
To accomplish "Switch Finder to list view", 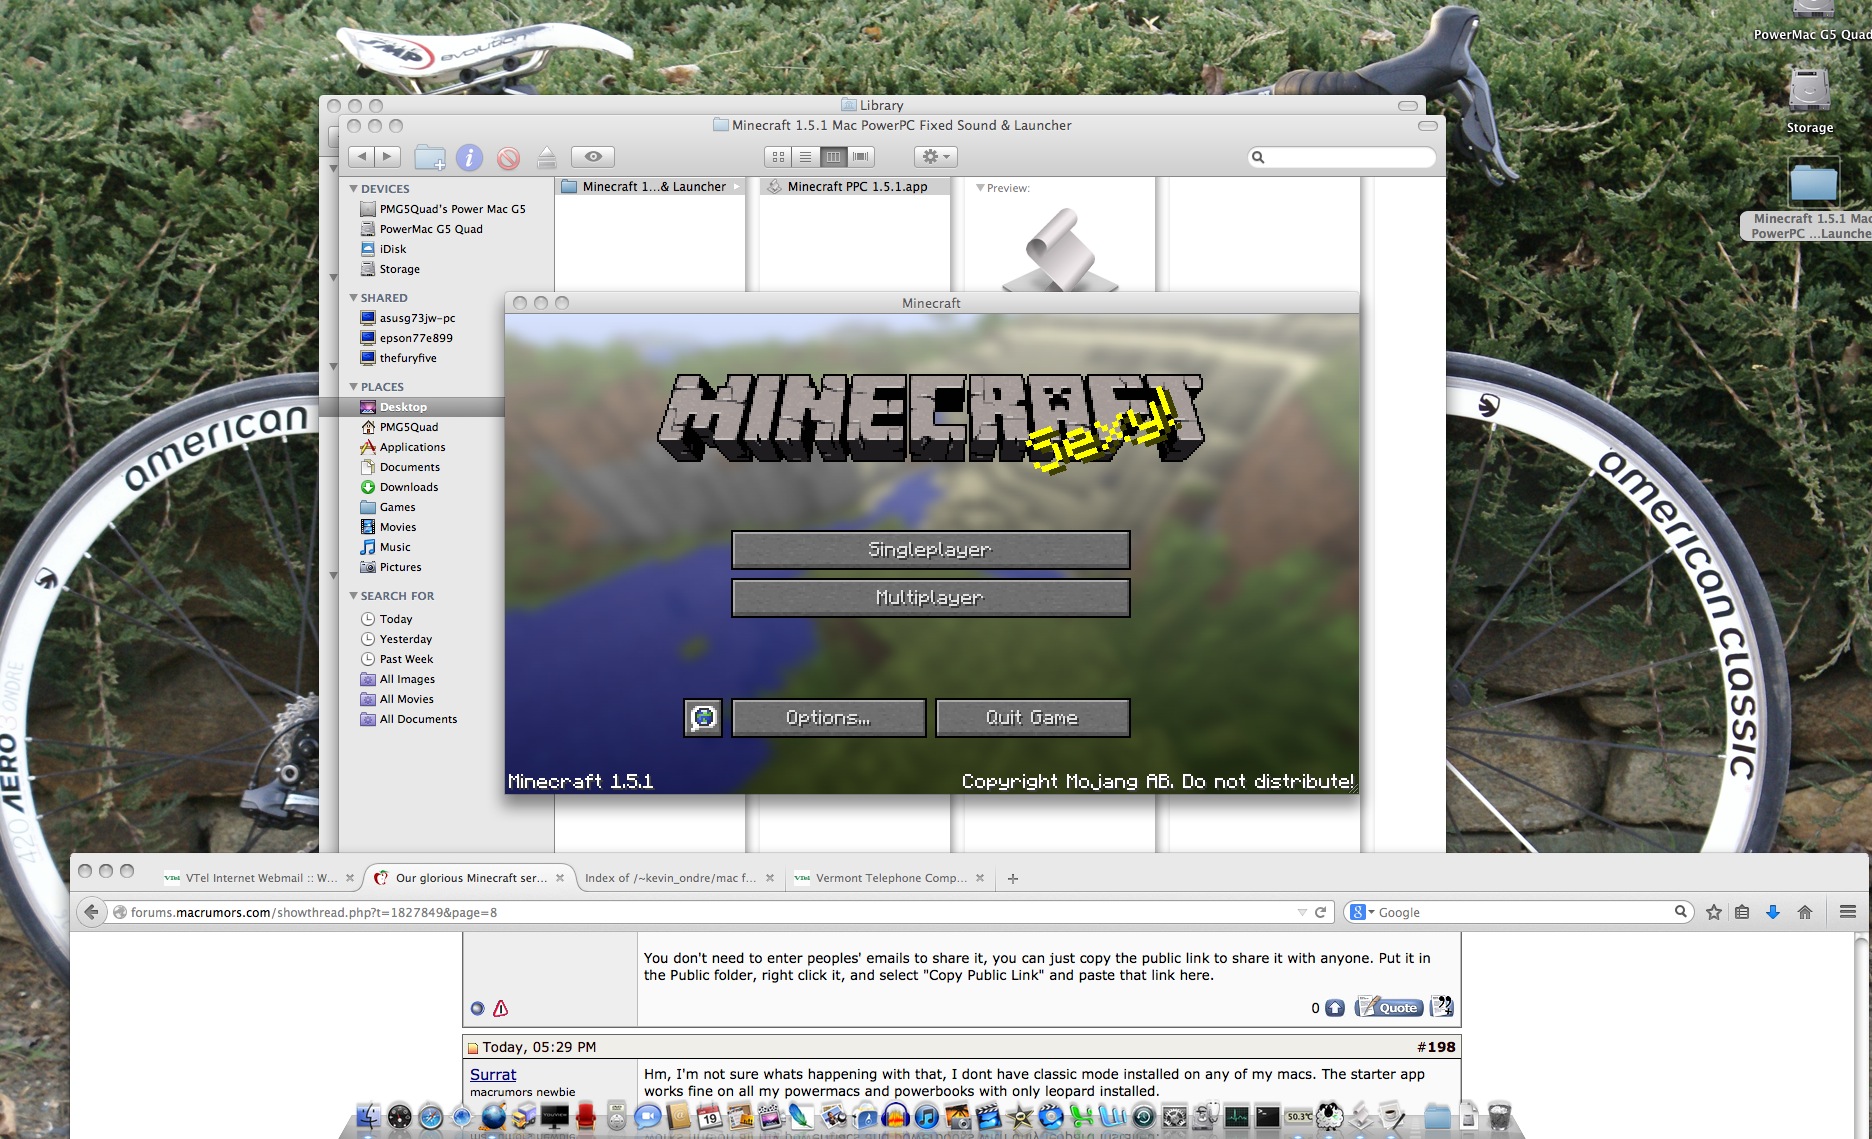I will click(806, 157).
